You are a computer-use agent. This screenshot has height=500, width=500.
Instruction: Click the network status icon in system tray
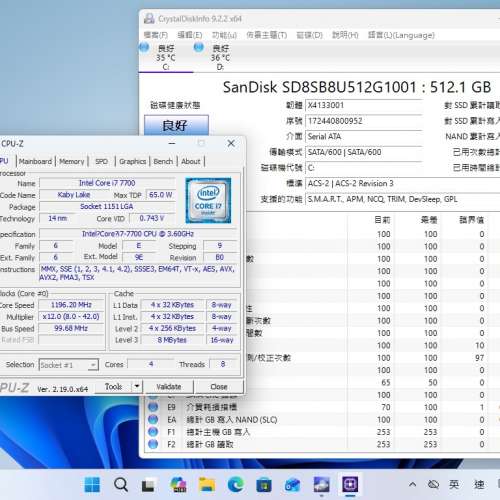(x=433, y=484)
